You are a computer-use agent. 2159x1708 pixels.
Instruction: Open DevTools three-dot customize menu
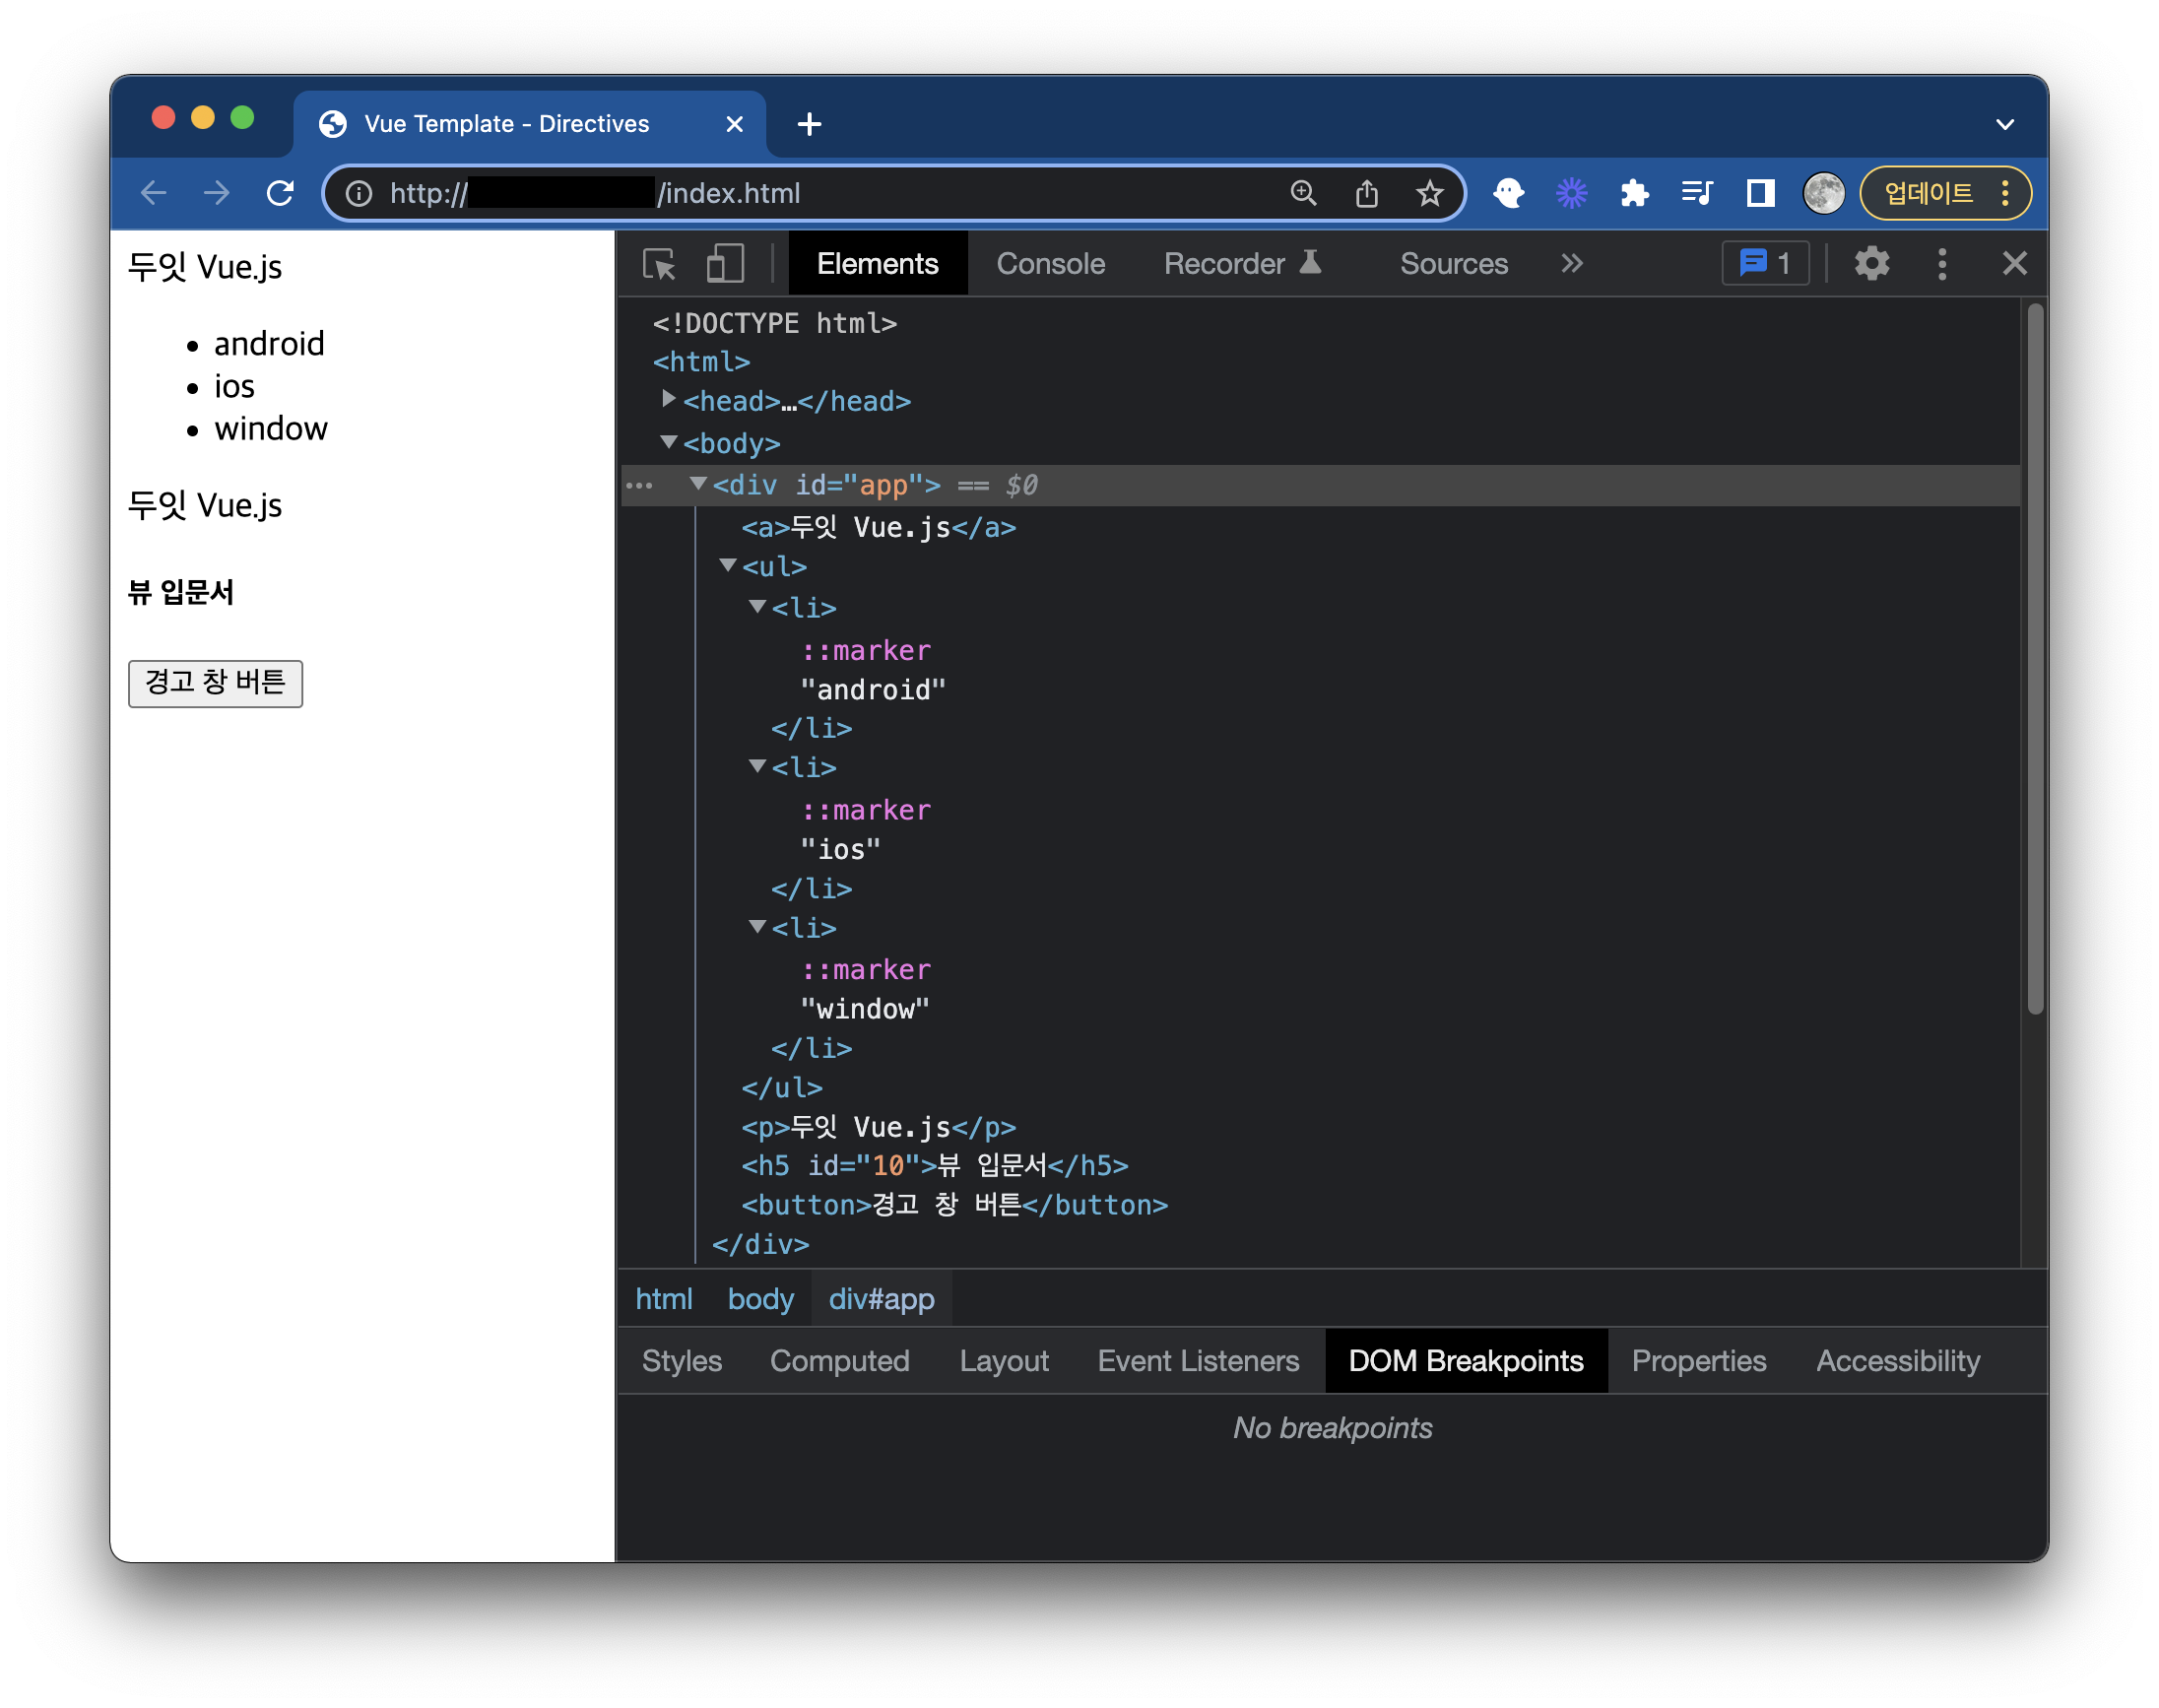coord(1941,264)
